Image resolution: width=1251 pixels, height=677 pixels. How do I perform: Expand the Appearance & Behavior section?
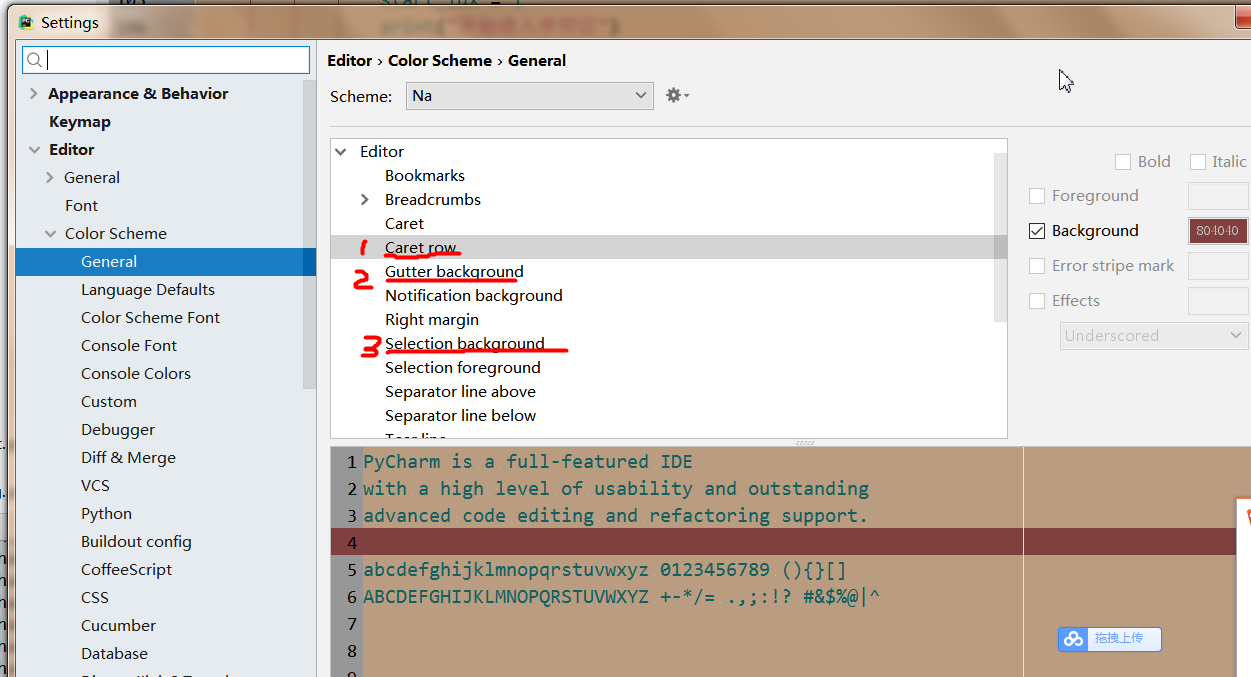(x=35, y=94)
